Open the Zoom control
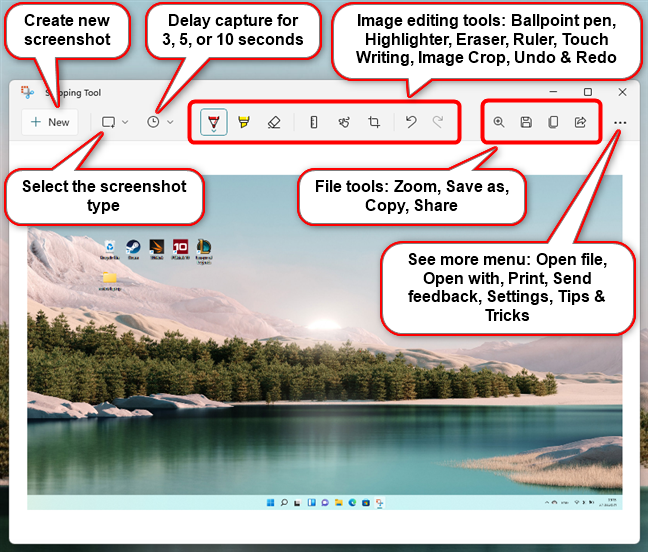This screenshot has width=648, height=552. point(499,122)
